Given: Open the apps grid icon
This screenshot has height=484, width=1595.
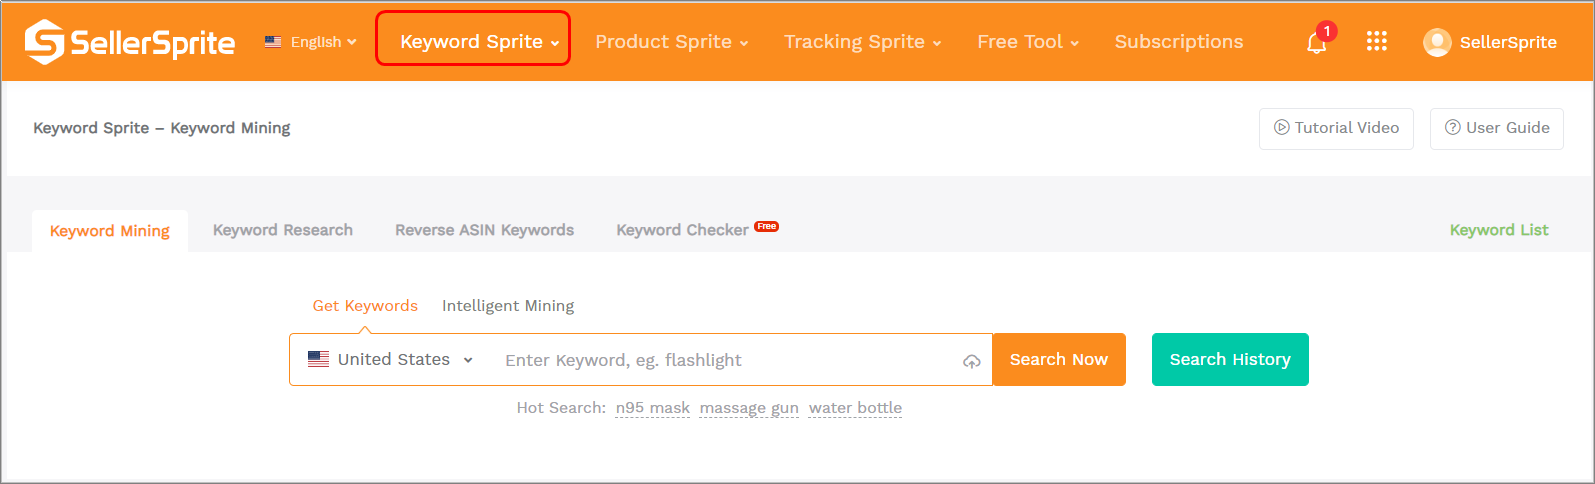Looking at the screenshot, I should point(1377,41).
